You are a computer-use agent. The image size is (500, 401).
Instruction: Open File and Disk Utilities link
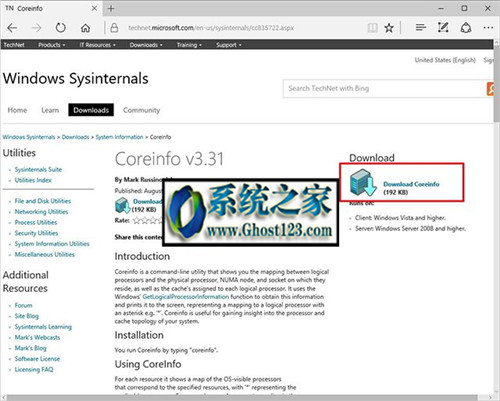[x=43, y=201]
